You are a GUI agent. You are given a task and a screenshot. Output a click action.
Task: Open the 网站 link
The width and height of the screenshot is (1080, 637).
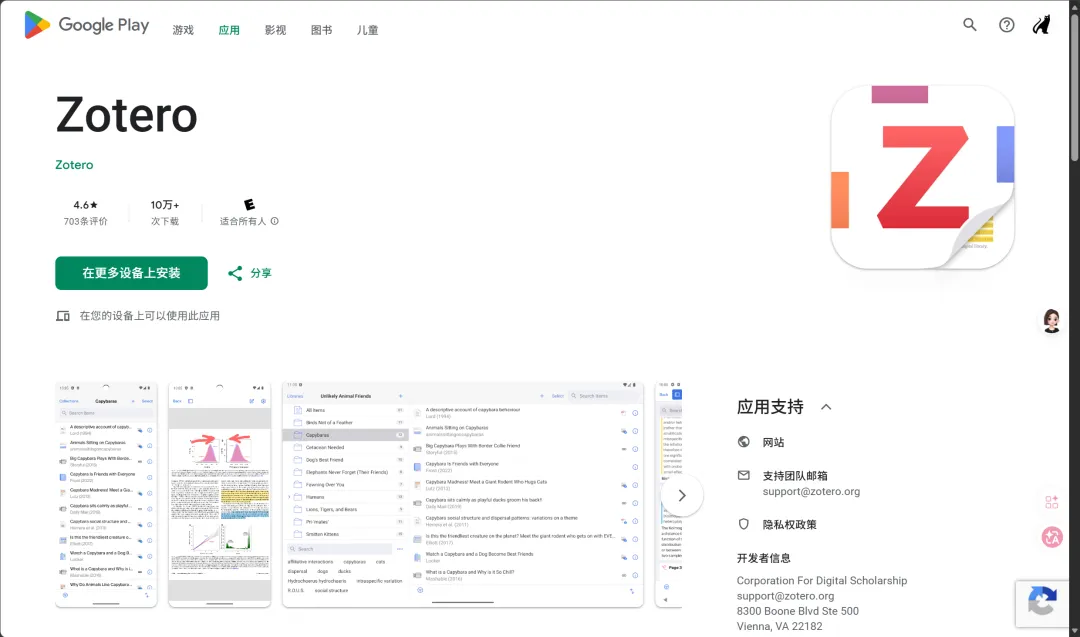[773, 442]
